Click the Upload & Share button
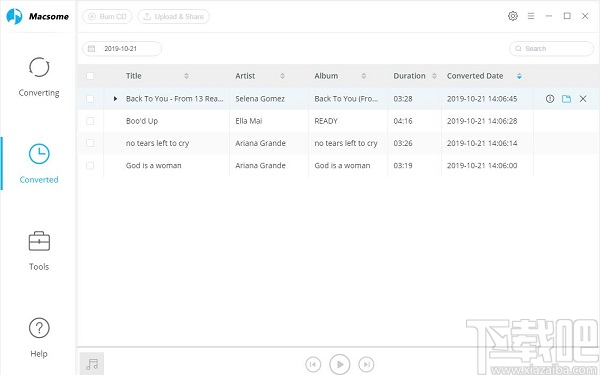601x375 pixels. 174,16
